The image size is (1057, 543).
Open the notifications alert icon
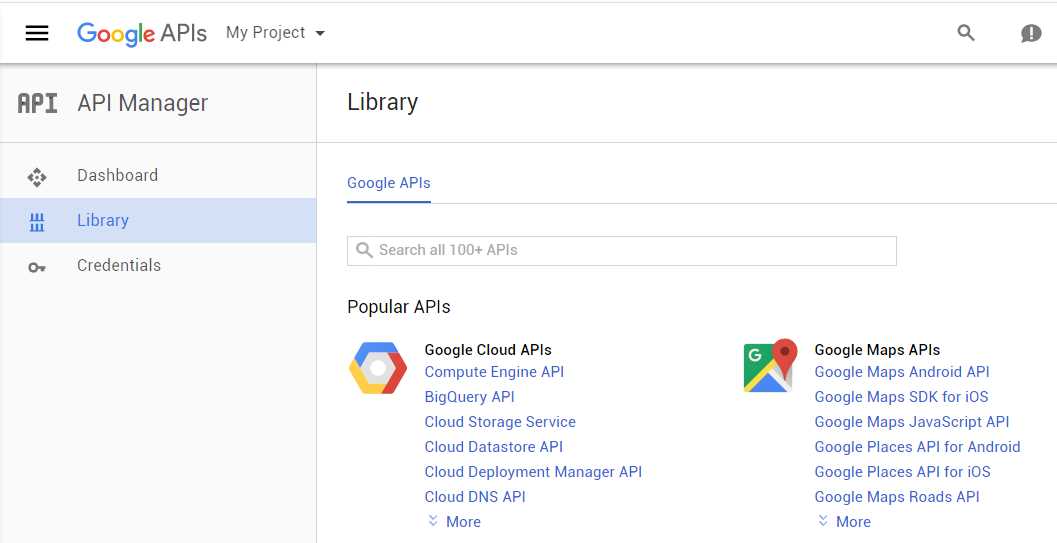pyautogui.click(x=1031, y=33)
